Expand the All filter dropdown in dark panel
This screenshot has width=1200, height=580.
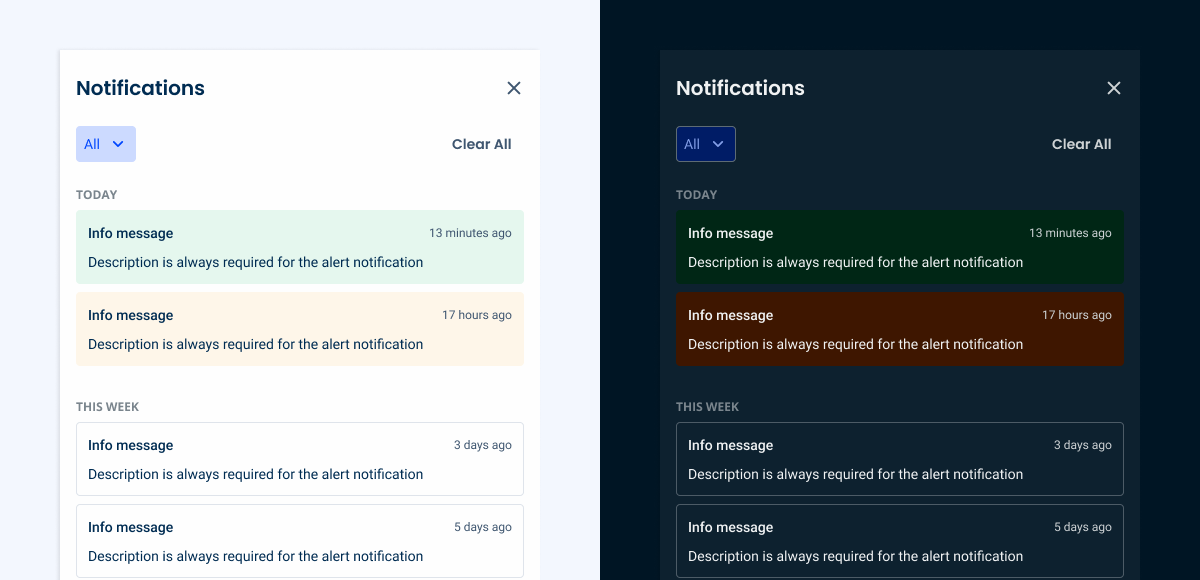pyautogui.click(x=706, y=144)
